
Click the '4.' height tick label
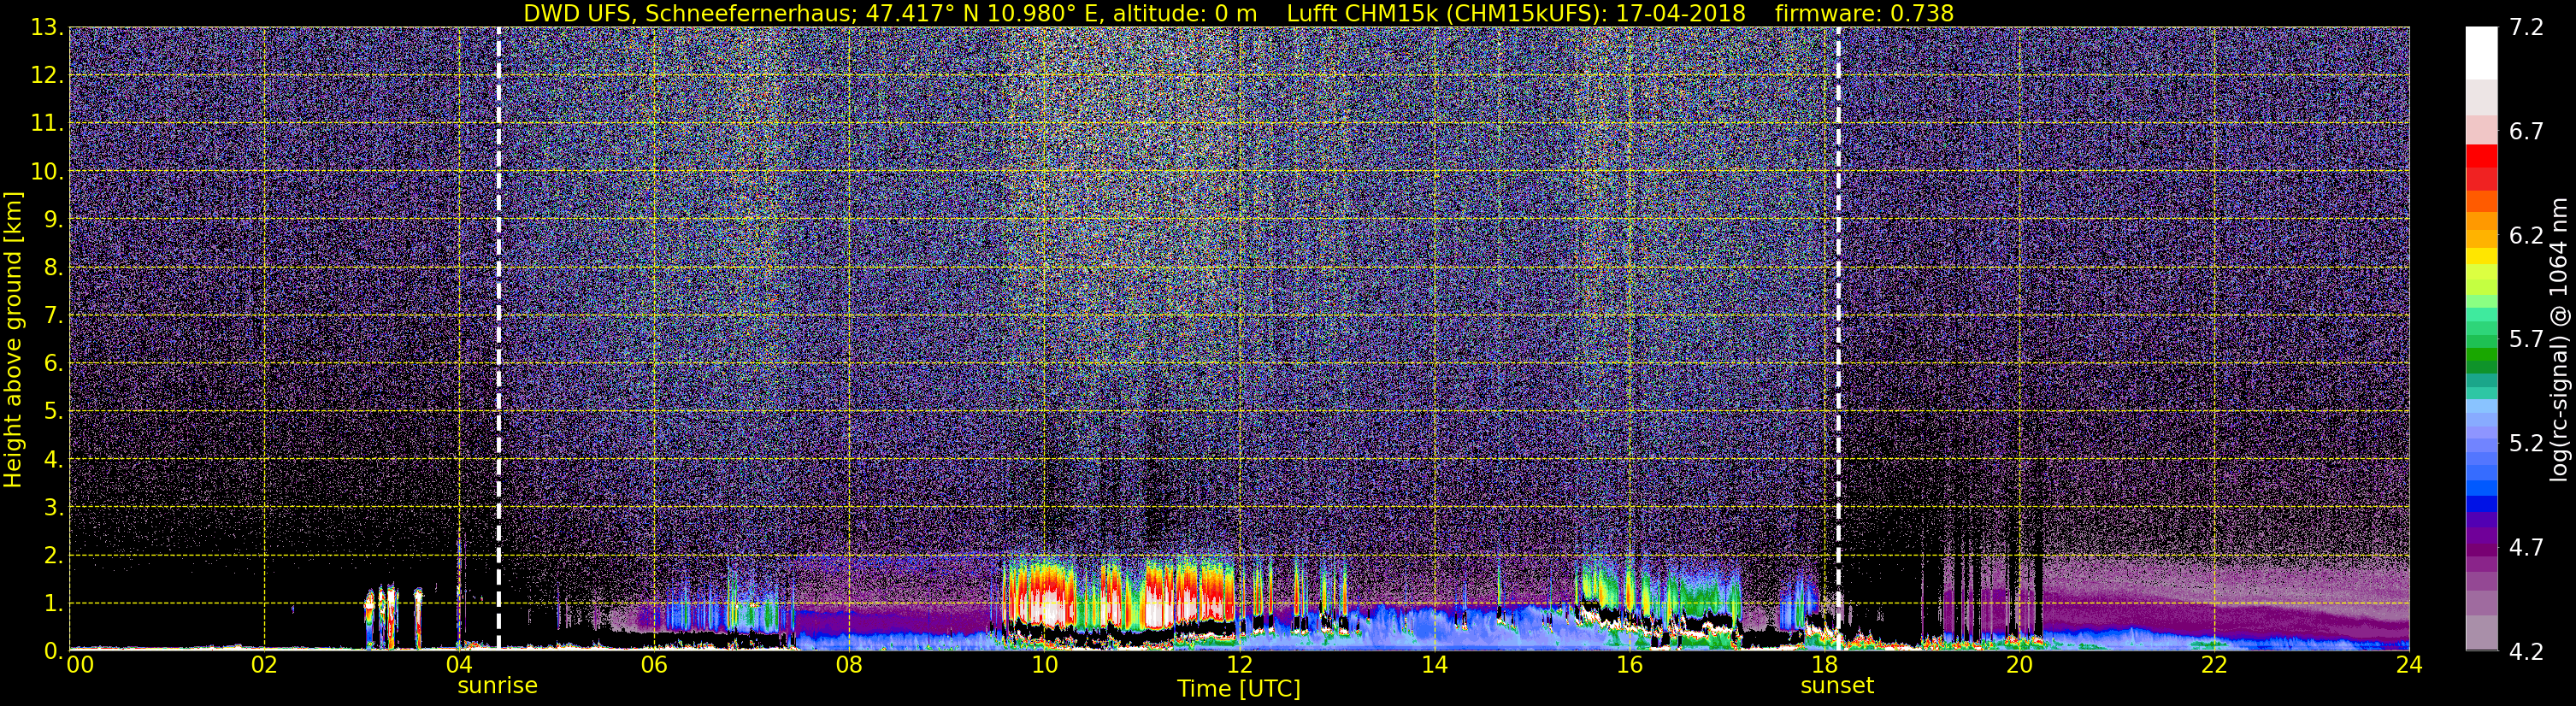point(52,459)
